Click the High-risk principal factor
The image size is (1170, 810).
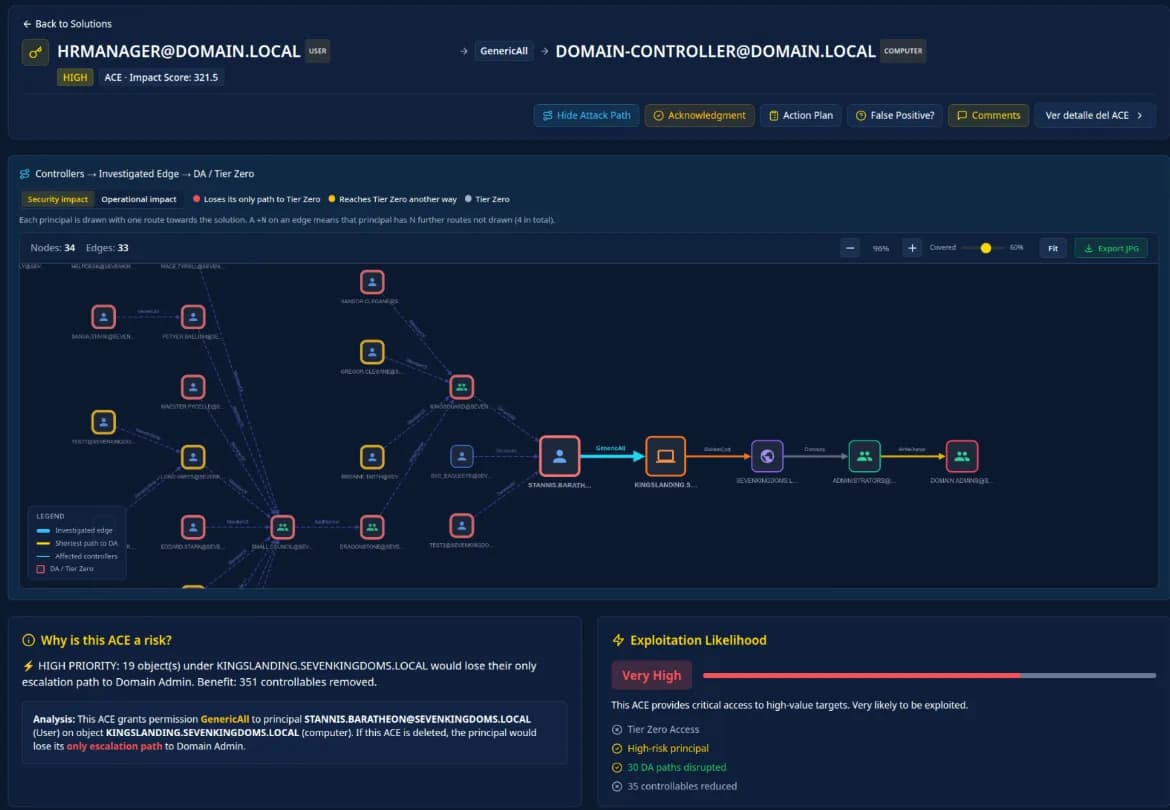pyautogui.click(x=660, y=749)
